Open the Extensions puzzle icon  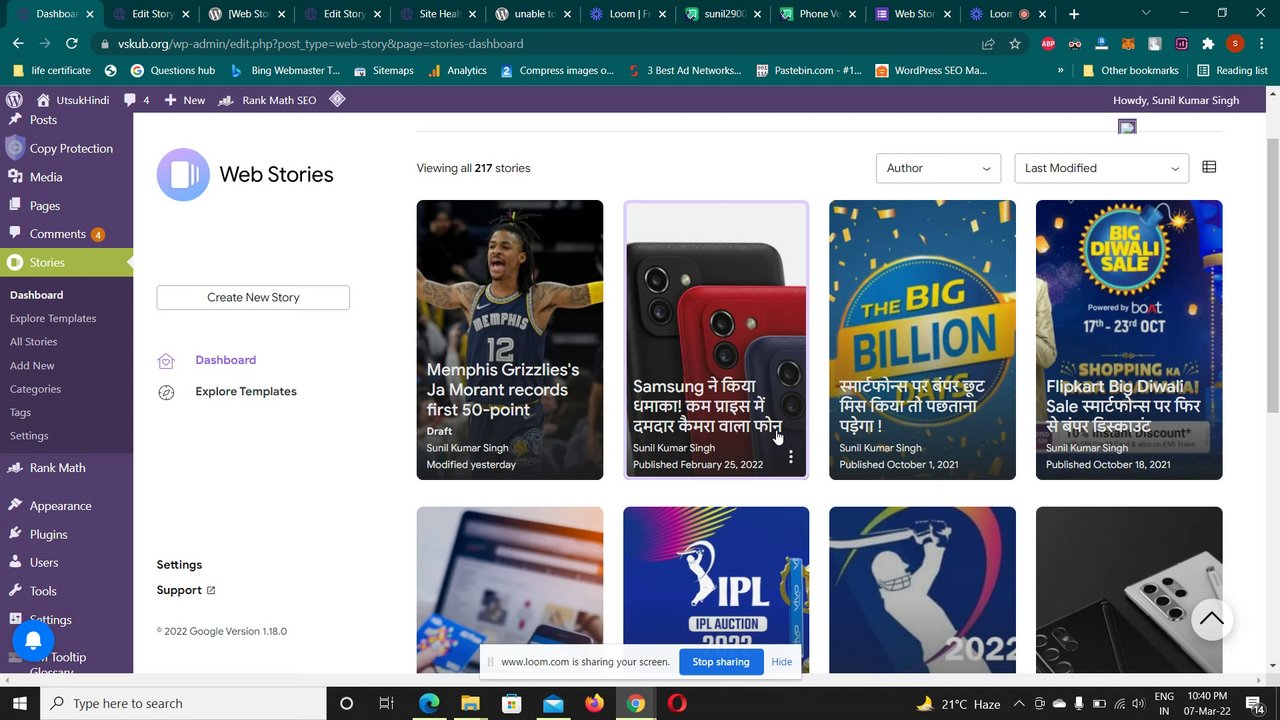[x=1208, y=44]
